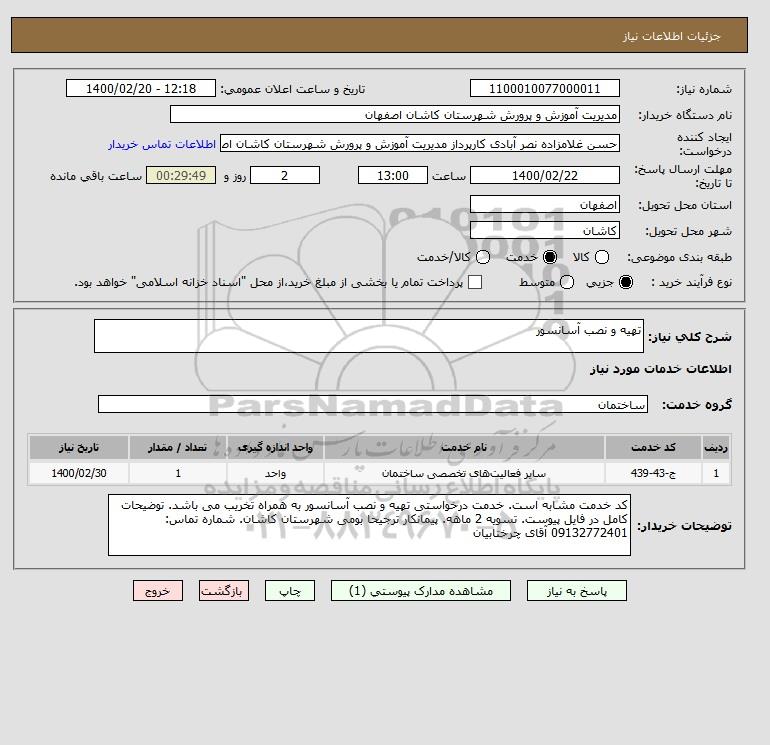Select the متوسط purchase type radio
The image size is (770, 745).
(567, 282)
